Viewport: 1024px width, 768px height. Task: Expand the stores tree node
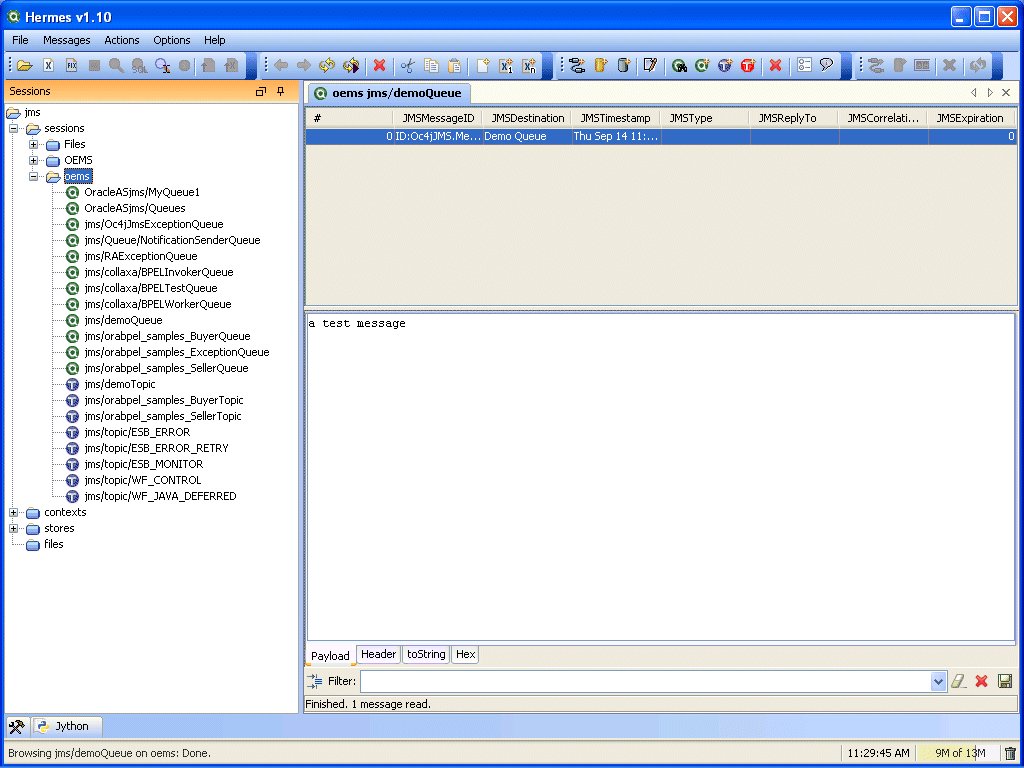pos(13,528)
